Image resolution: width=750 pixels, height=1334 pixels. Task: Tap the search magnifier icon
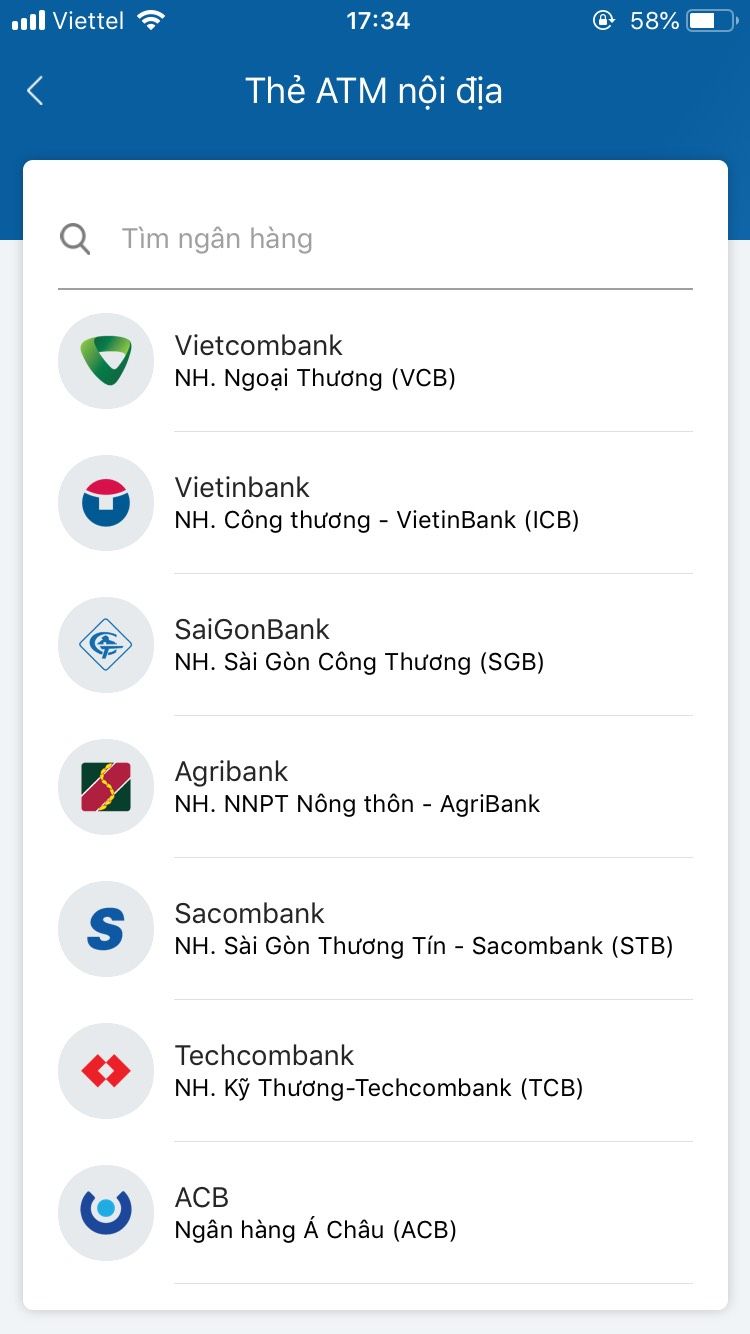(x=75, y=239)
